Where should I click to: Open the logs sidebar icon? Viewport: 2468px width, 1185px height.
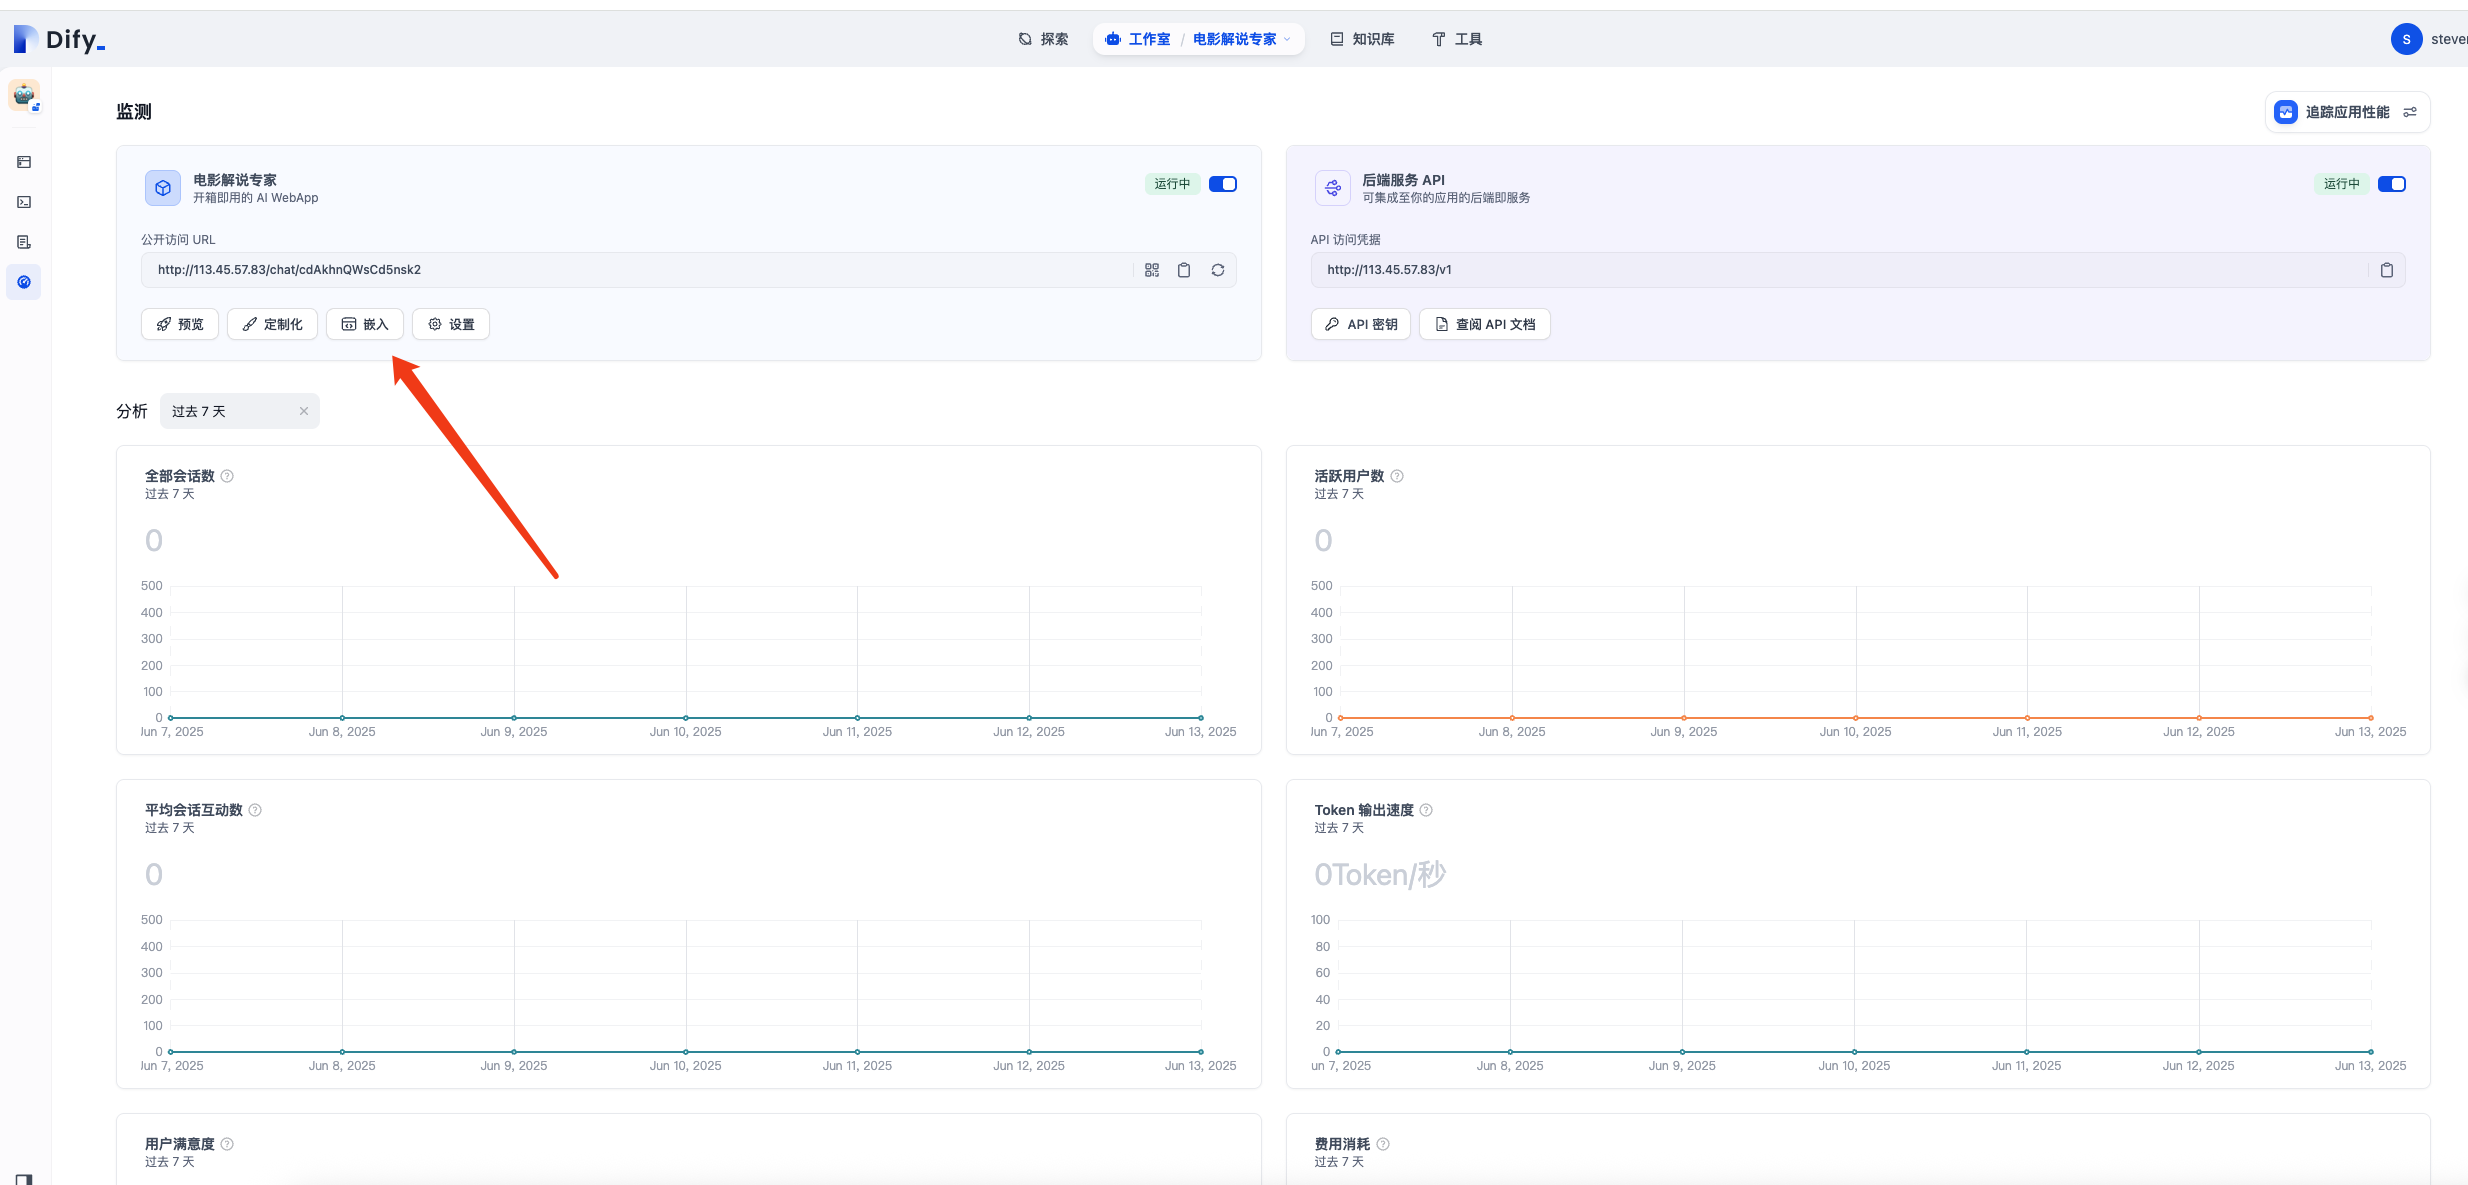(24, 242)
